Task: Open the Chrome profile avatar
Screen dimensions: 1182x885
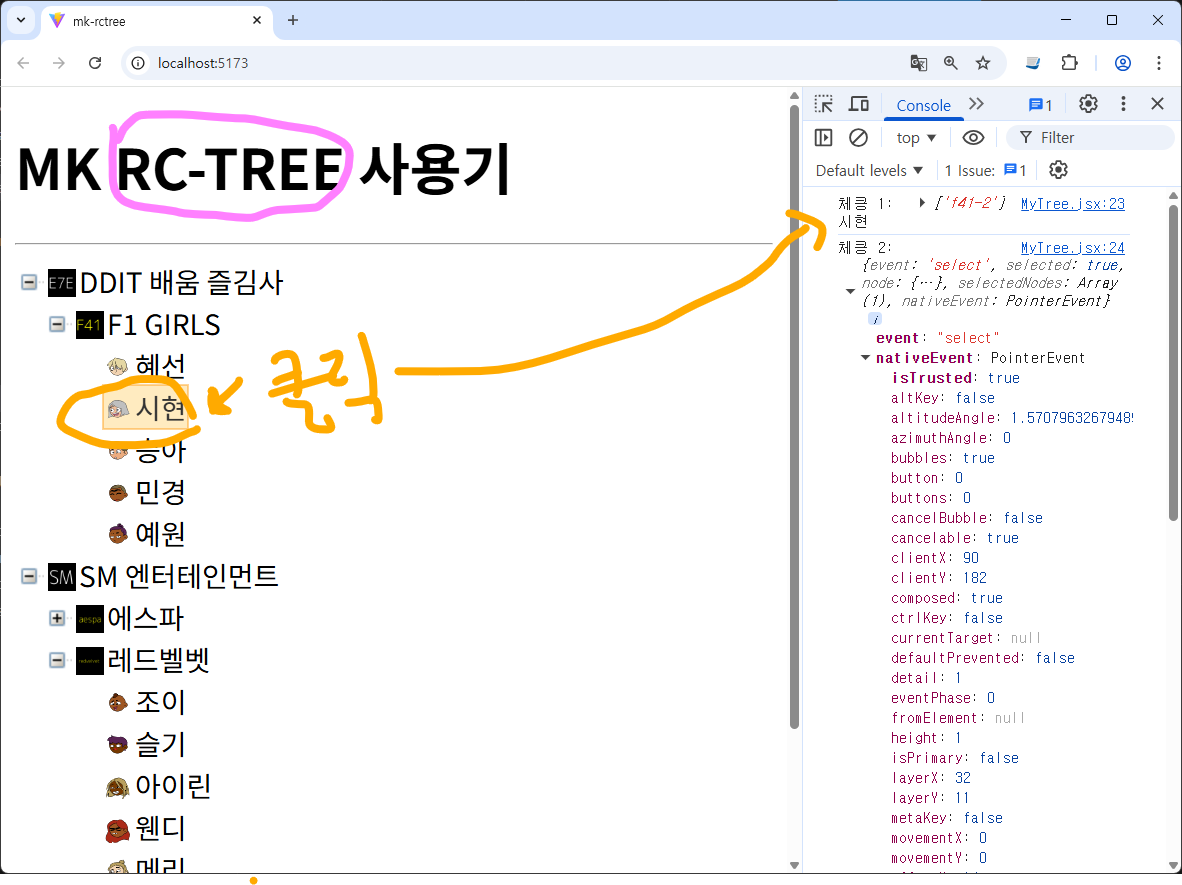Action: point(1122,63)
